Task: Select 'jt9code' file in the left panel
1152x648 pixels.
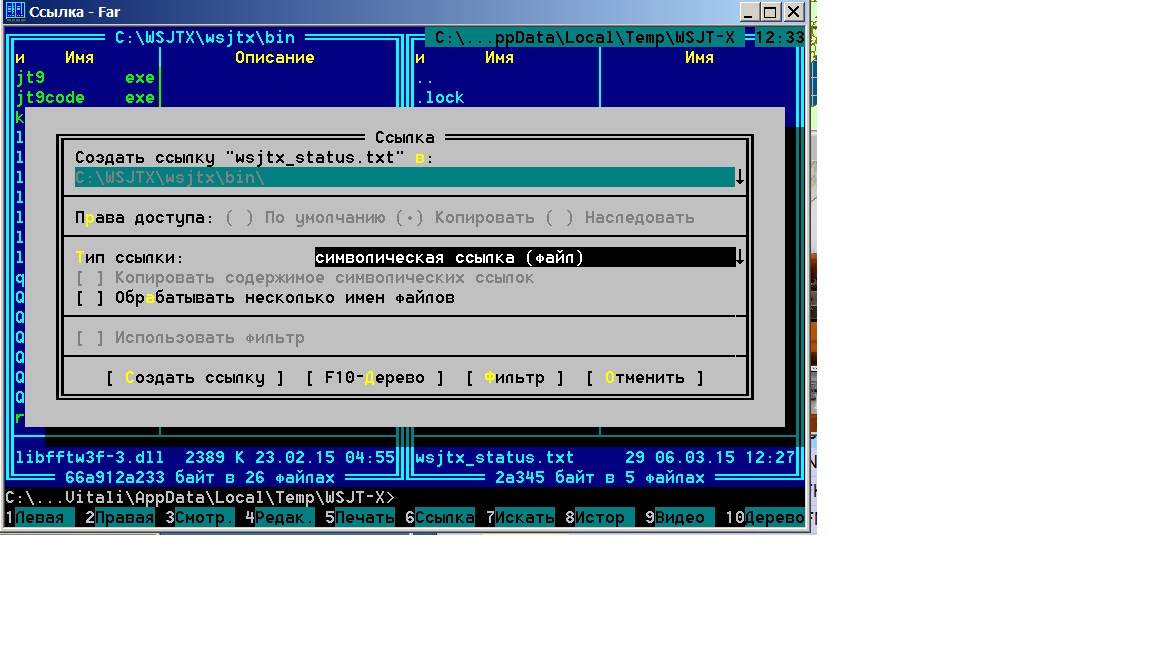Action: click(x=51, y=97)
